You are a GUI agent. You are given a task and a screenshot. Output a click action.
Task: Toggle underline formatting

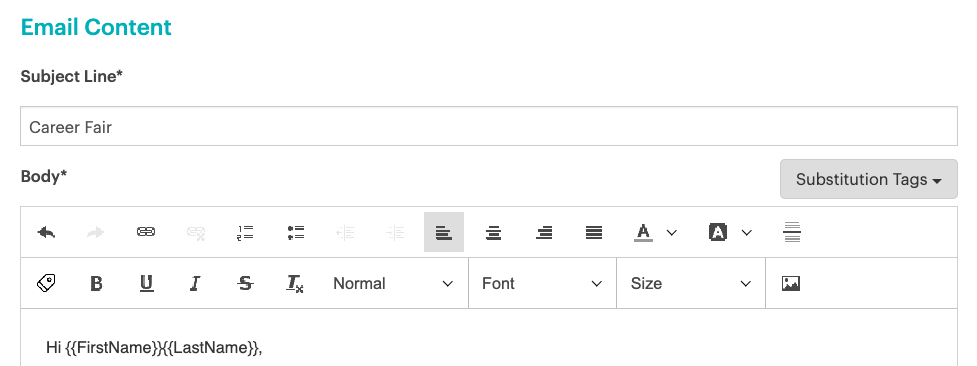(x=146, y=284)
